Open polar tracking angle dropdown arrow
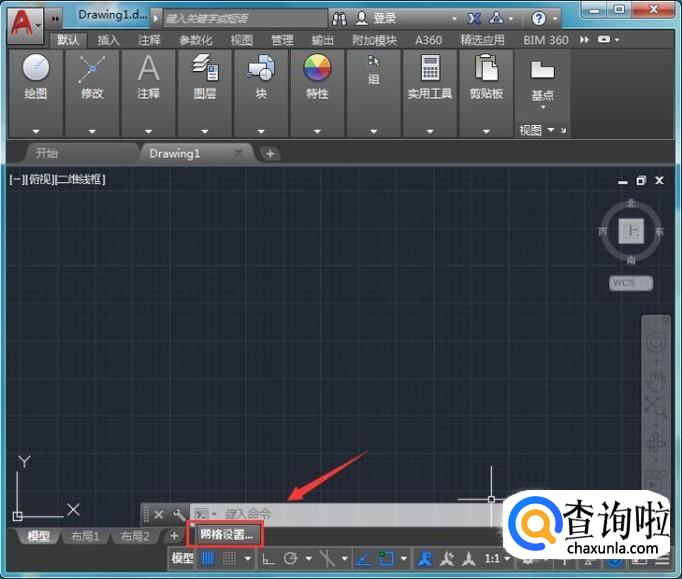Viewport: 682px width, 579px height. [308, 559]
